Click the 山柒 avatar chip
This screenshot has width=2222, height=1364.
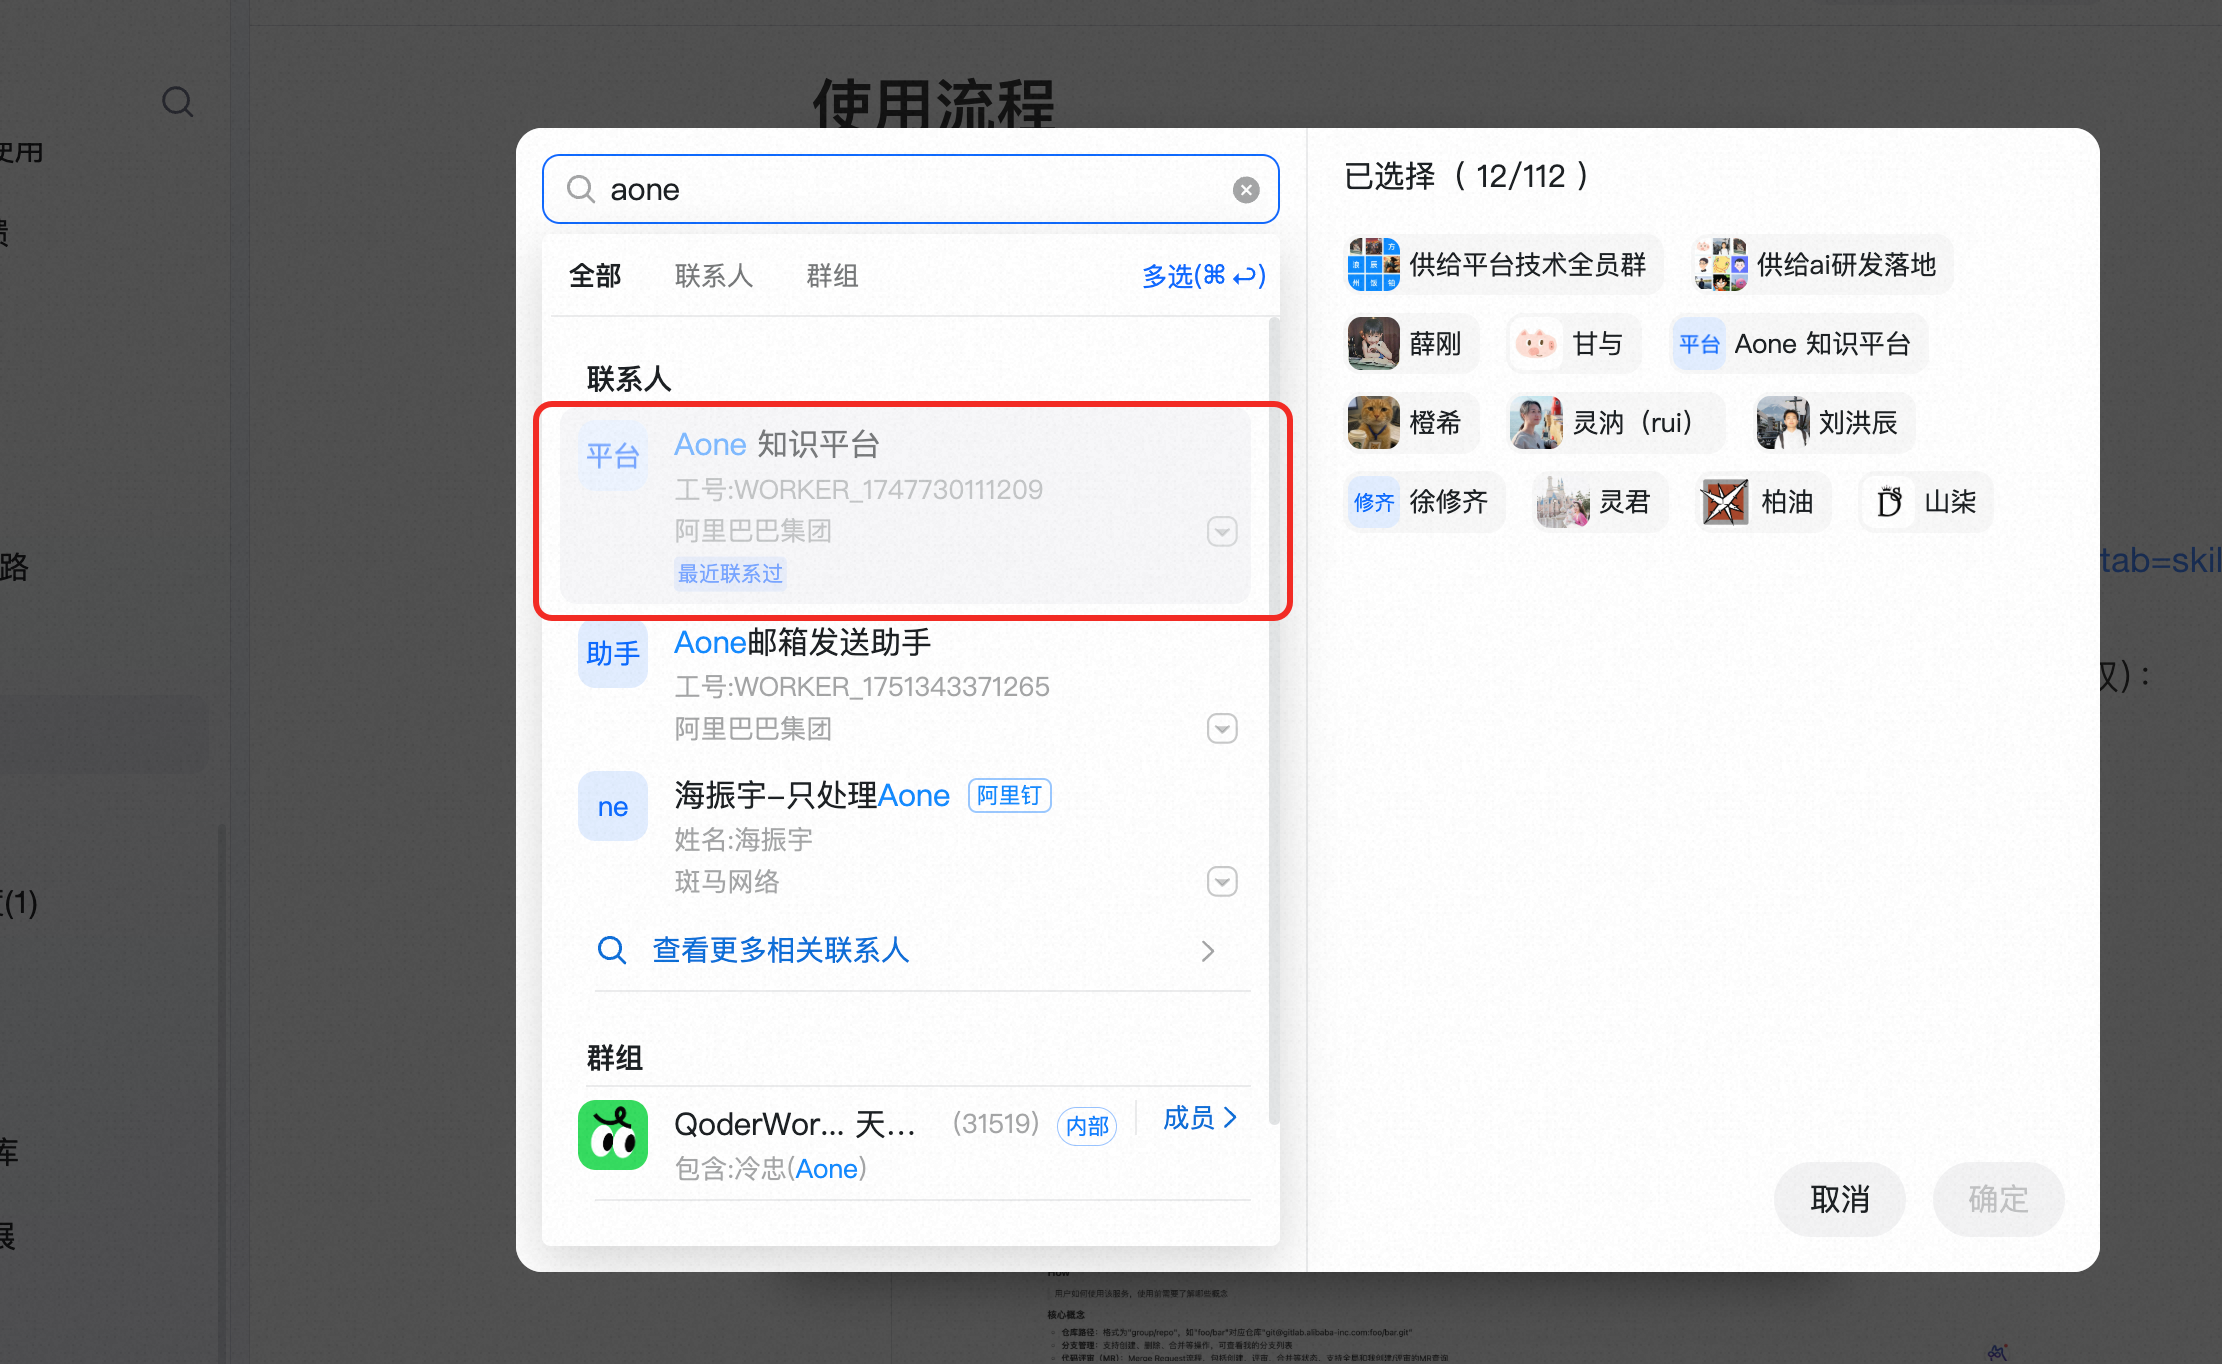coord(1925,501)
